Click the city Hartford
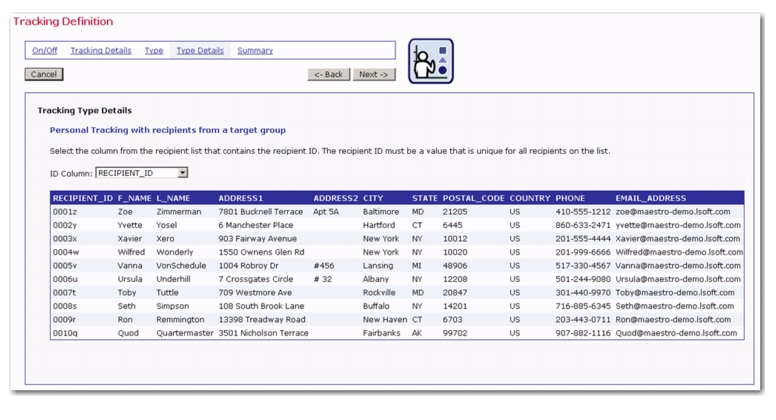Image resolution: width=776 pixels, height=420 pixels. tap(379, 225)
